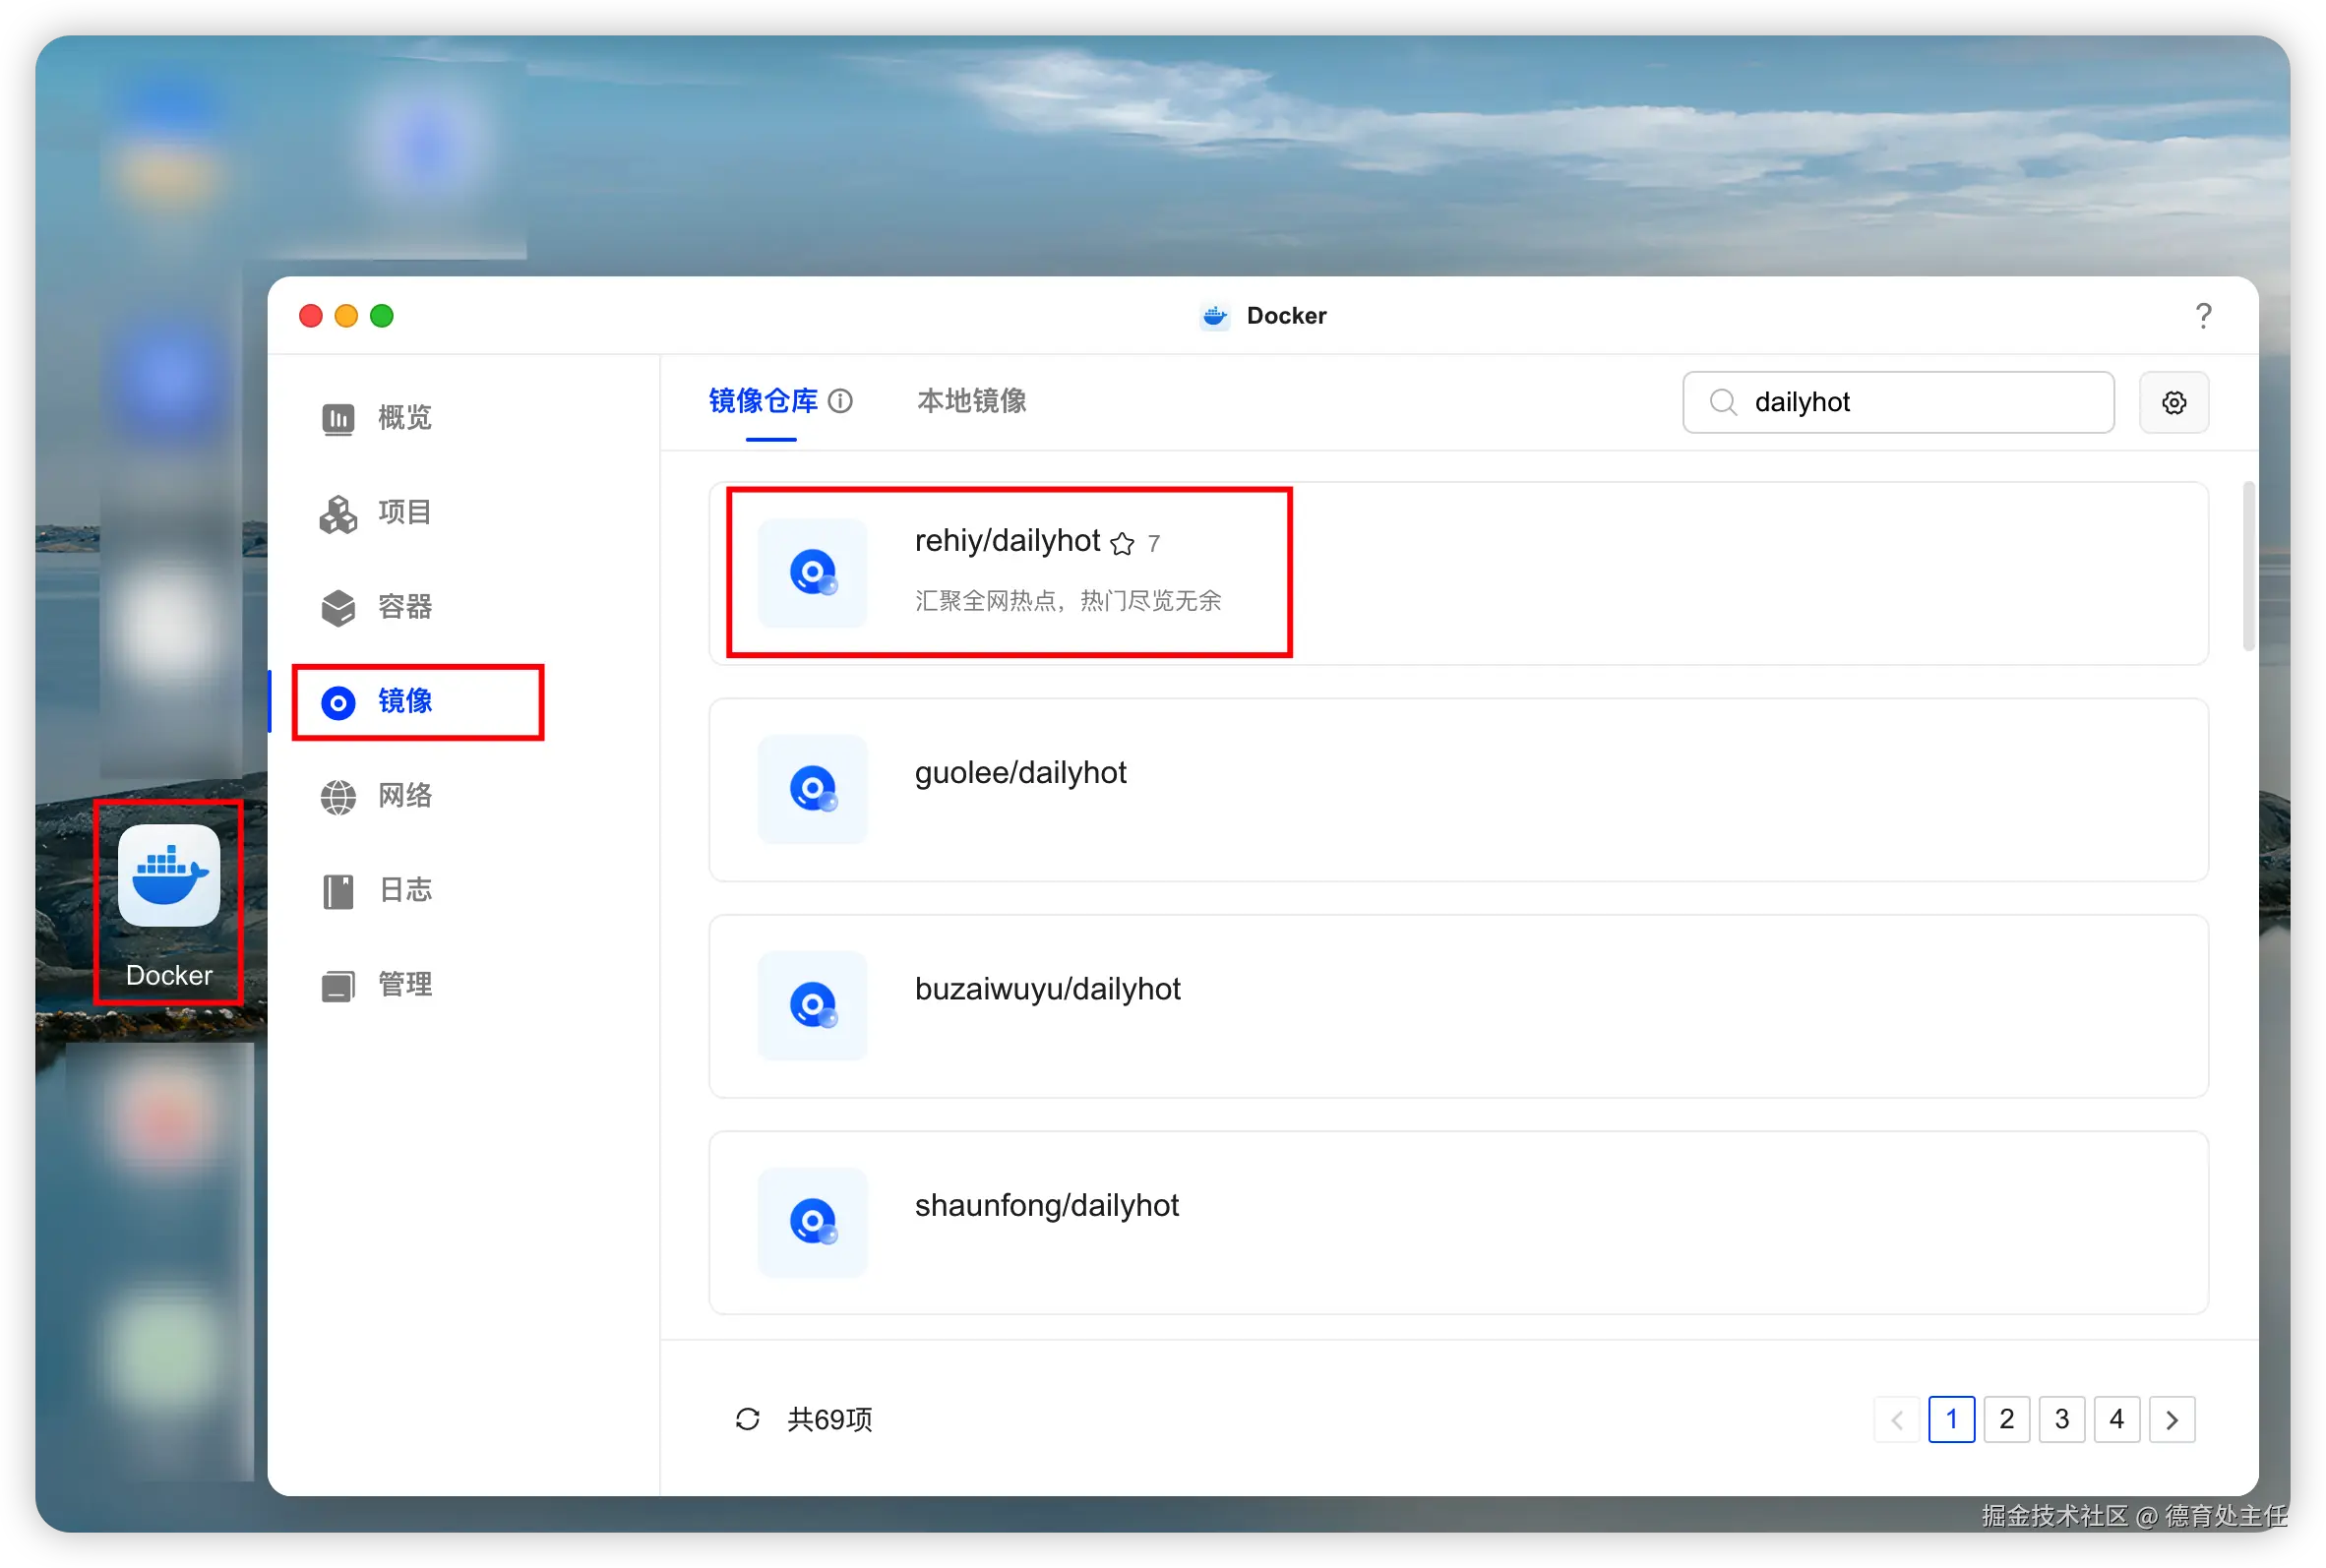
Task: Jump to results page 3
Action: 2061,1419
